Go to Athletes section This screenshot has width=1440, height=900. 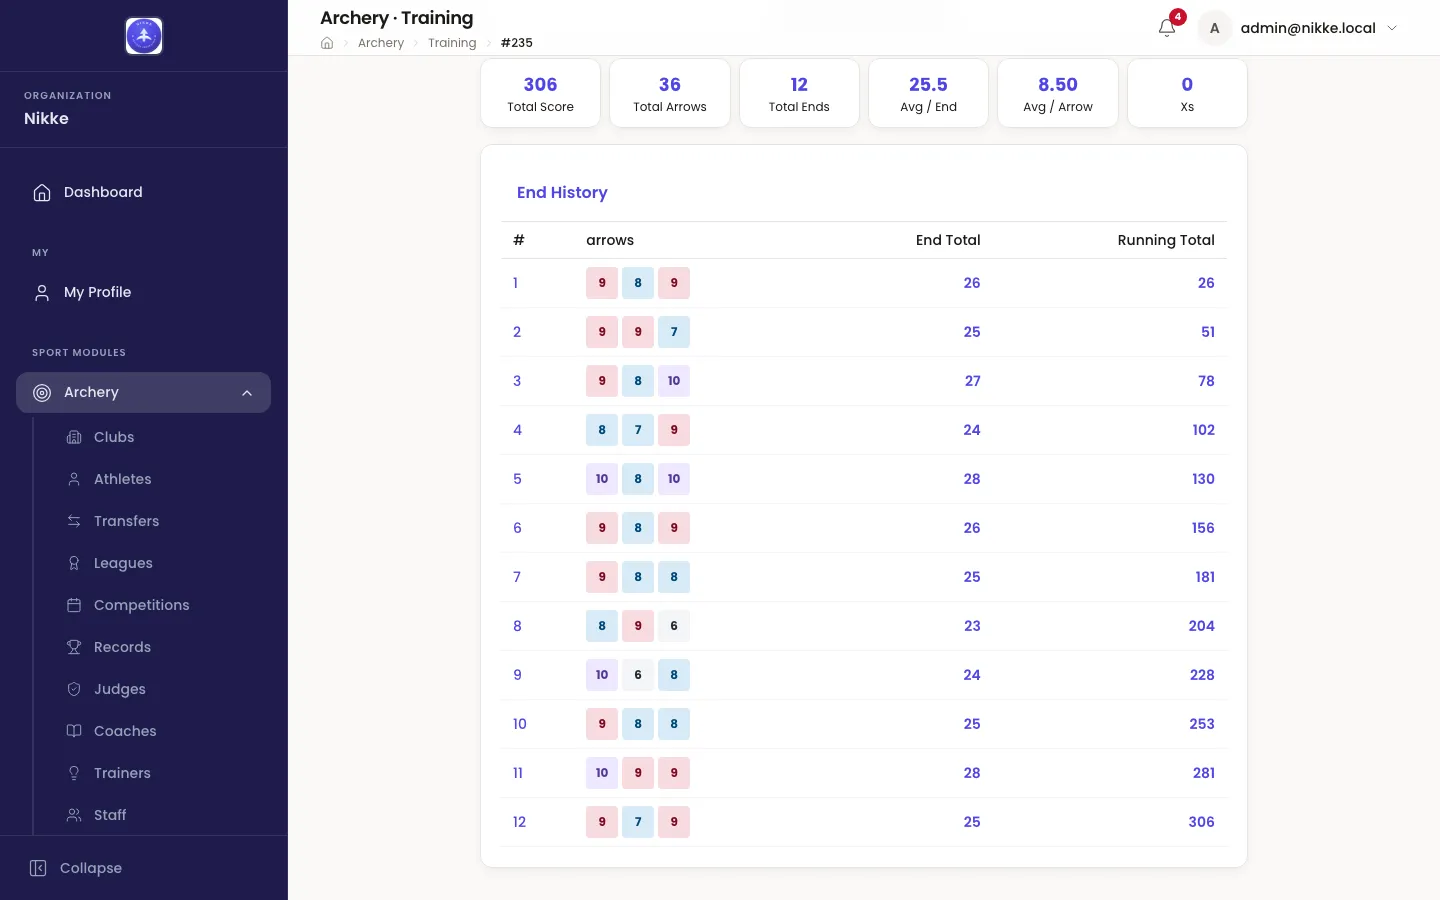[x=160, y=479]
